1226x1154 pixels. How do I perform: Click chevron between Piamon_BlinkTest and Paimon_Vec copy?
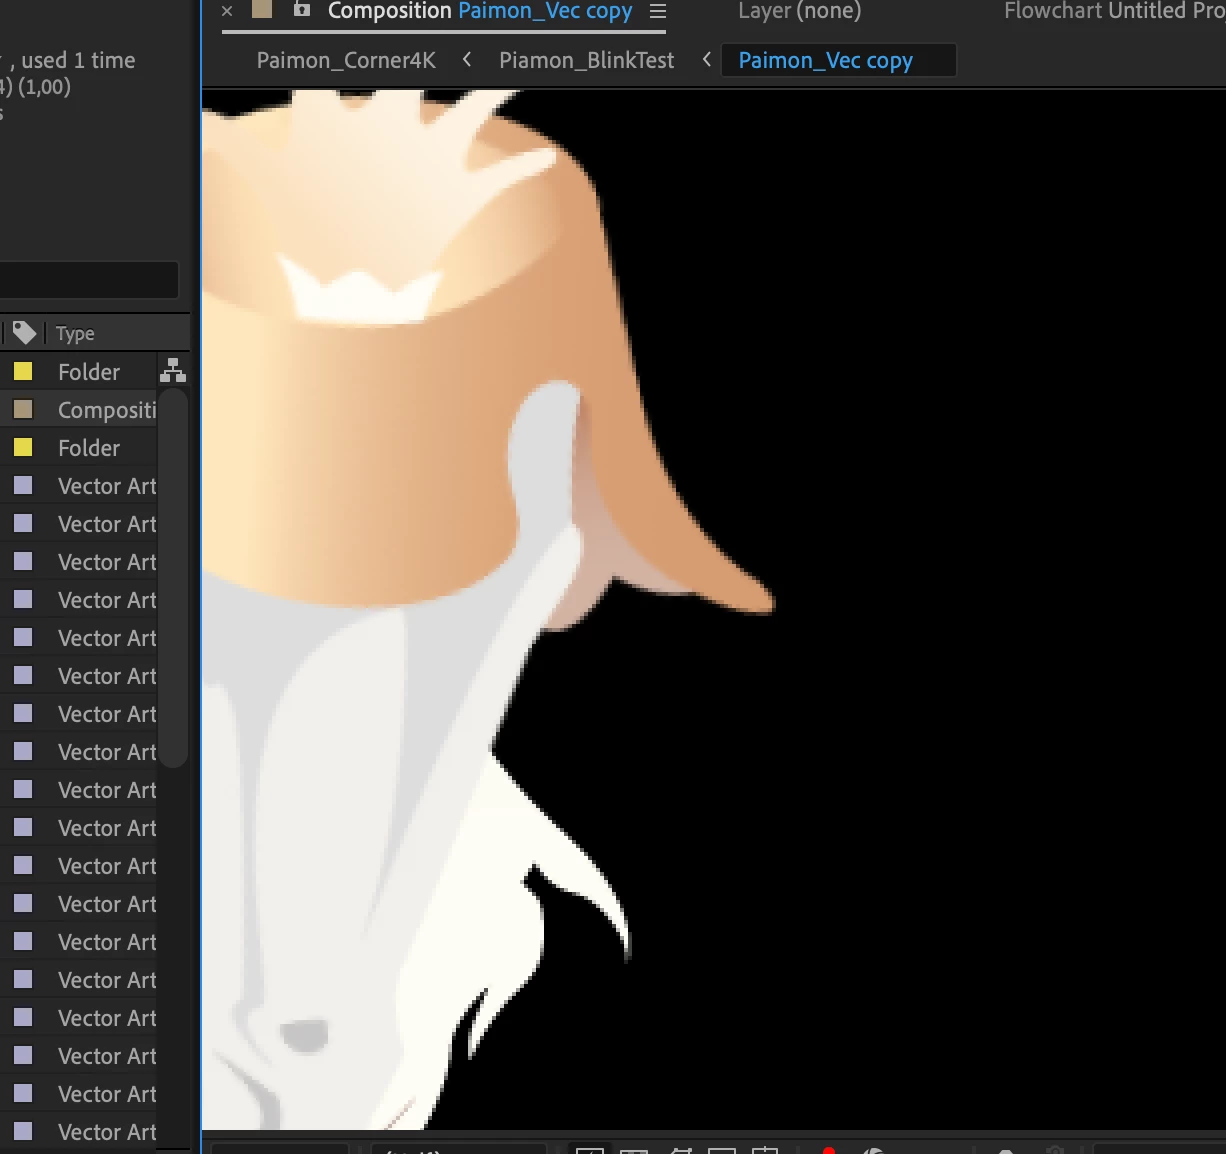click(x=707, y=60)
